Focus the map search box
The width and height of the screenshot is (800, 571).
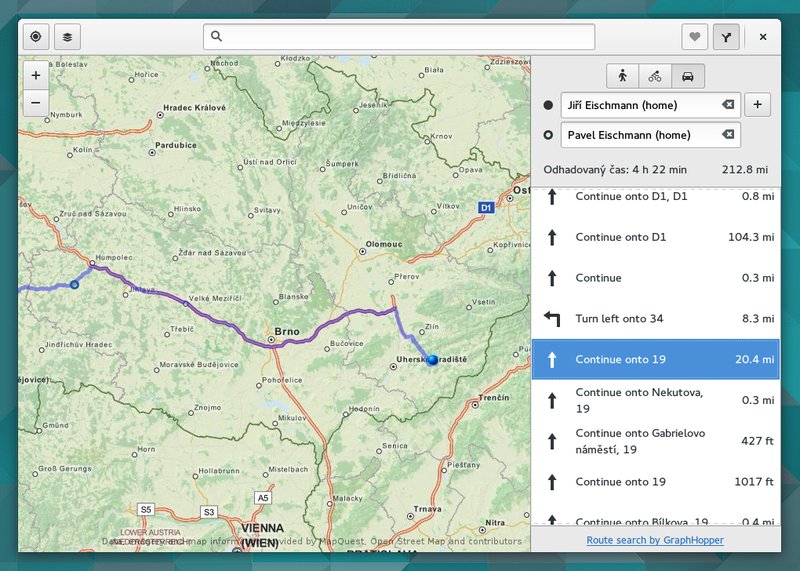point(399,37)
